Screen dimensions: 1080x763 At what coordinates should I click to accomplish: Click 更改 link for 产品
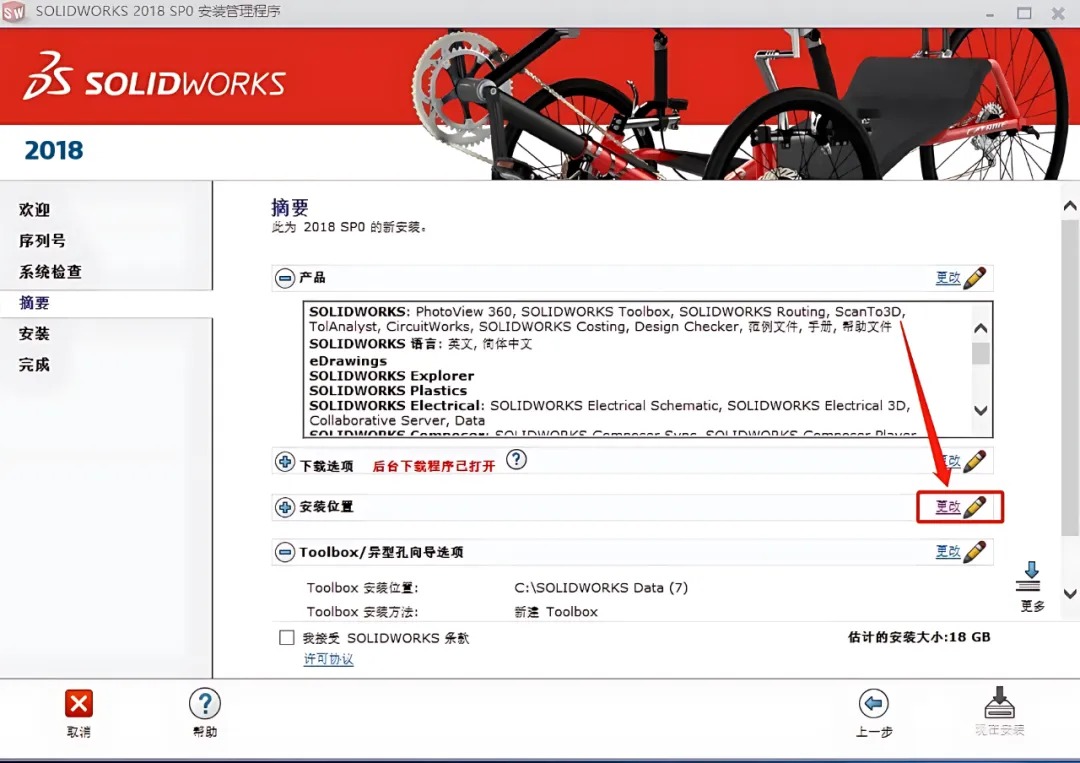[948, 278]
